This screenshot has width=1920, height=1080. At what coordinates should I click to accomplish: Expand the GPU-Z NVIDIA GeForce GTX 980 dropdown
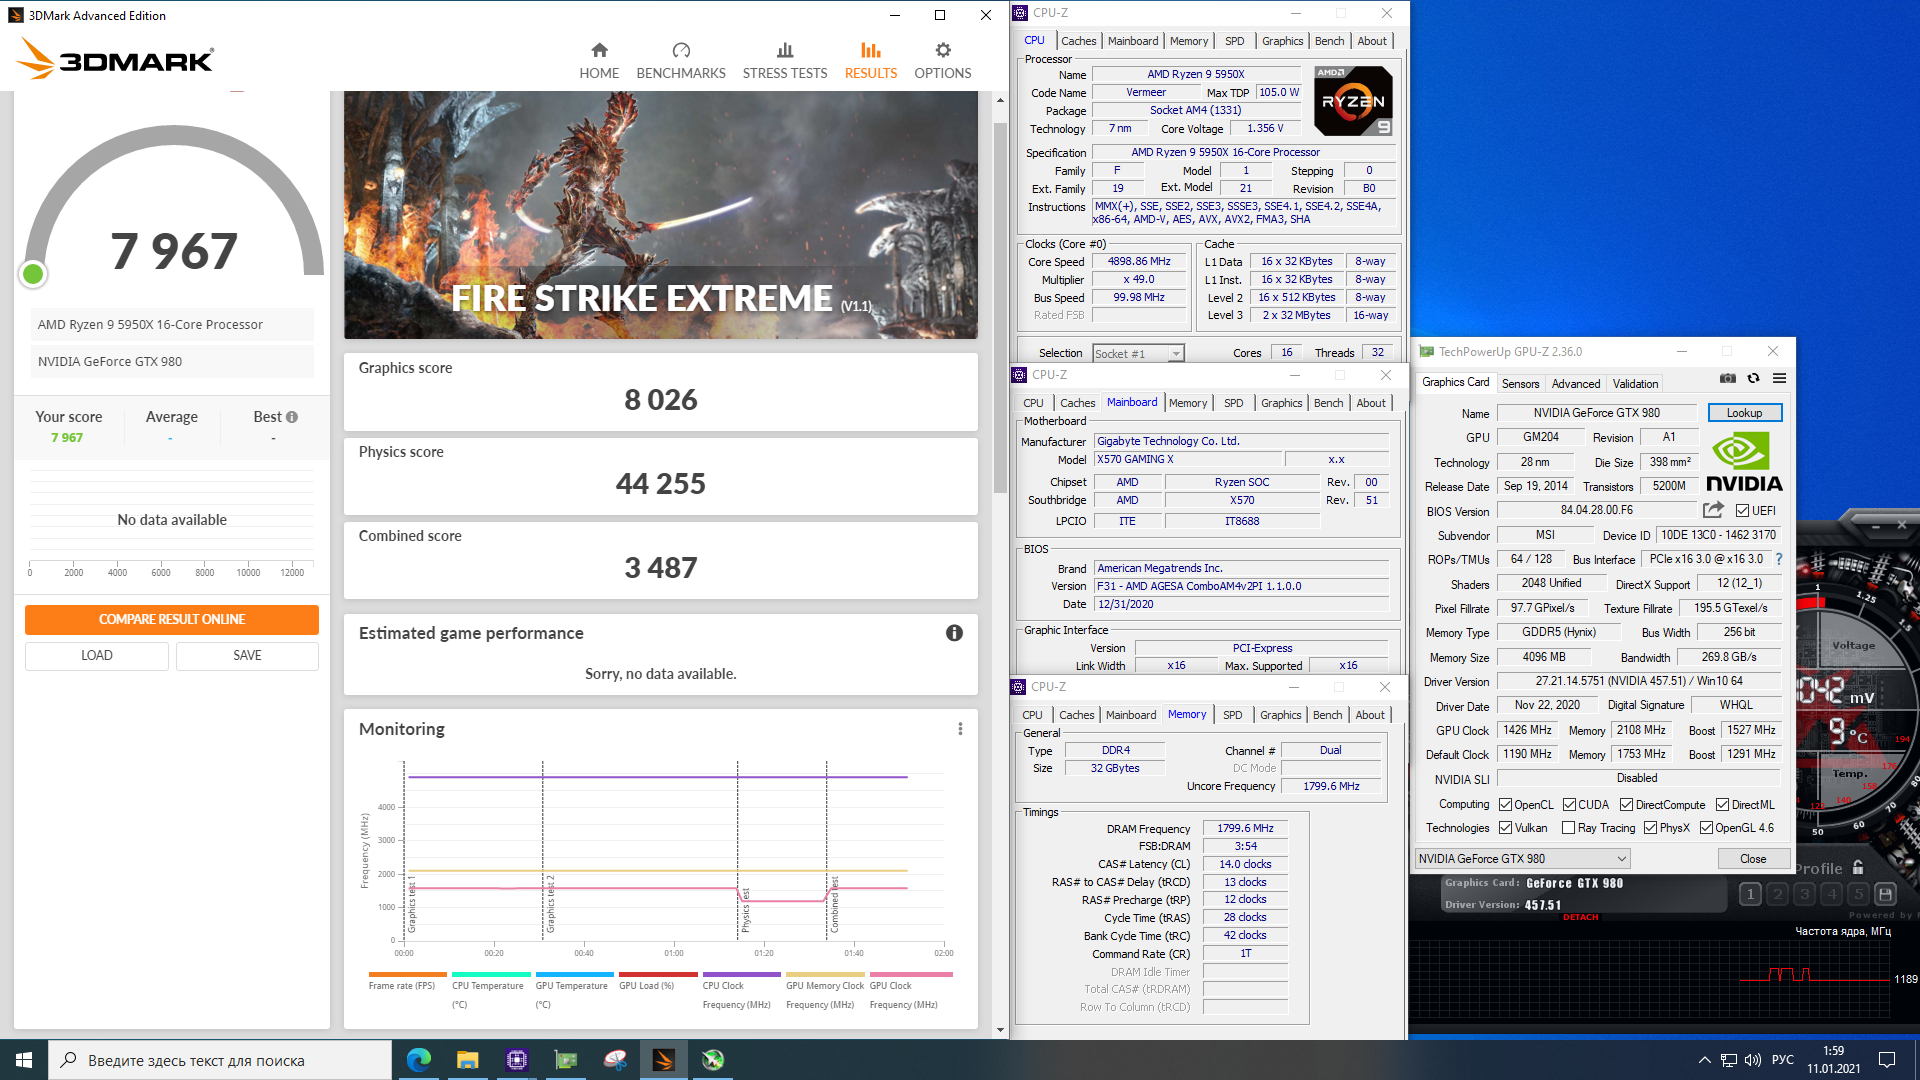coord(1523,858)
